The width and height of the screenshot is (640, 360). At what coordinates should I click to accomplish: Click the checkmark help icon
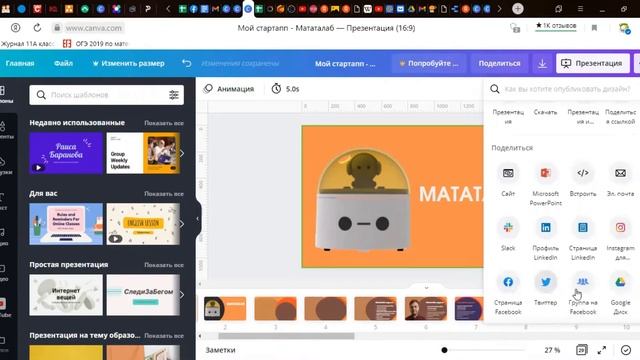626,350
